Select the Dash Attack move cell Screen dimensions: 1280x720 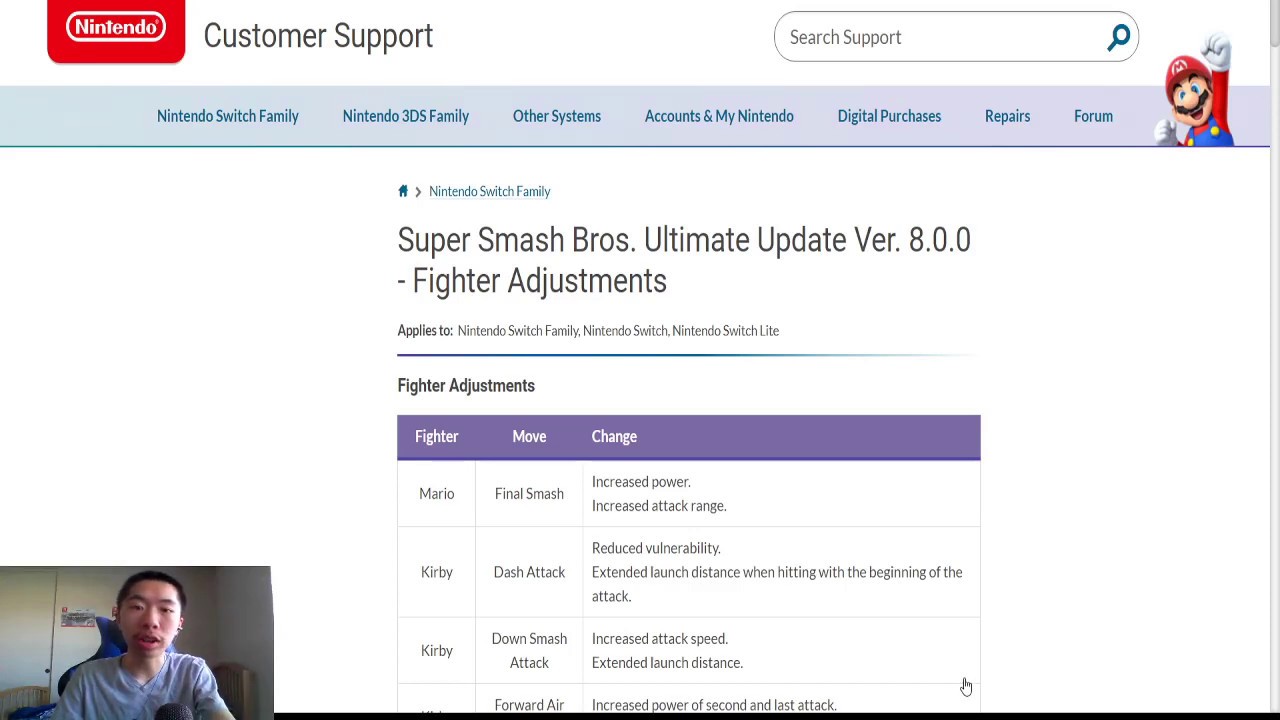pos(529,572)
